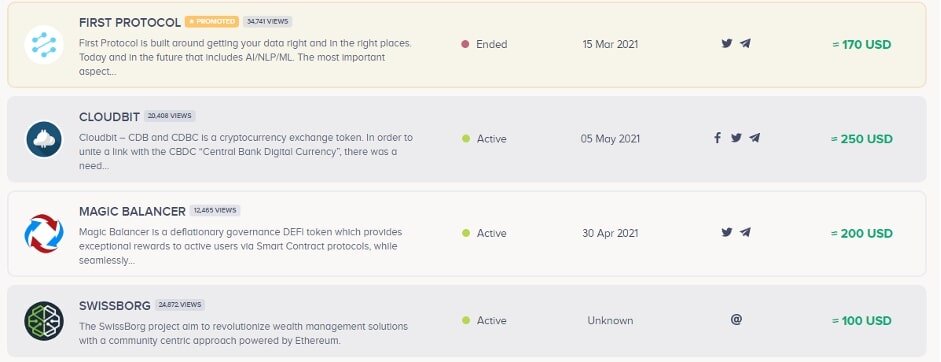Click the Promoted badge on First Protocol

coord(212,22)
